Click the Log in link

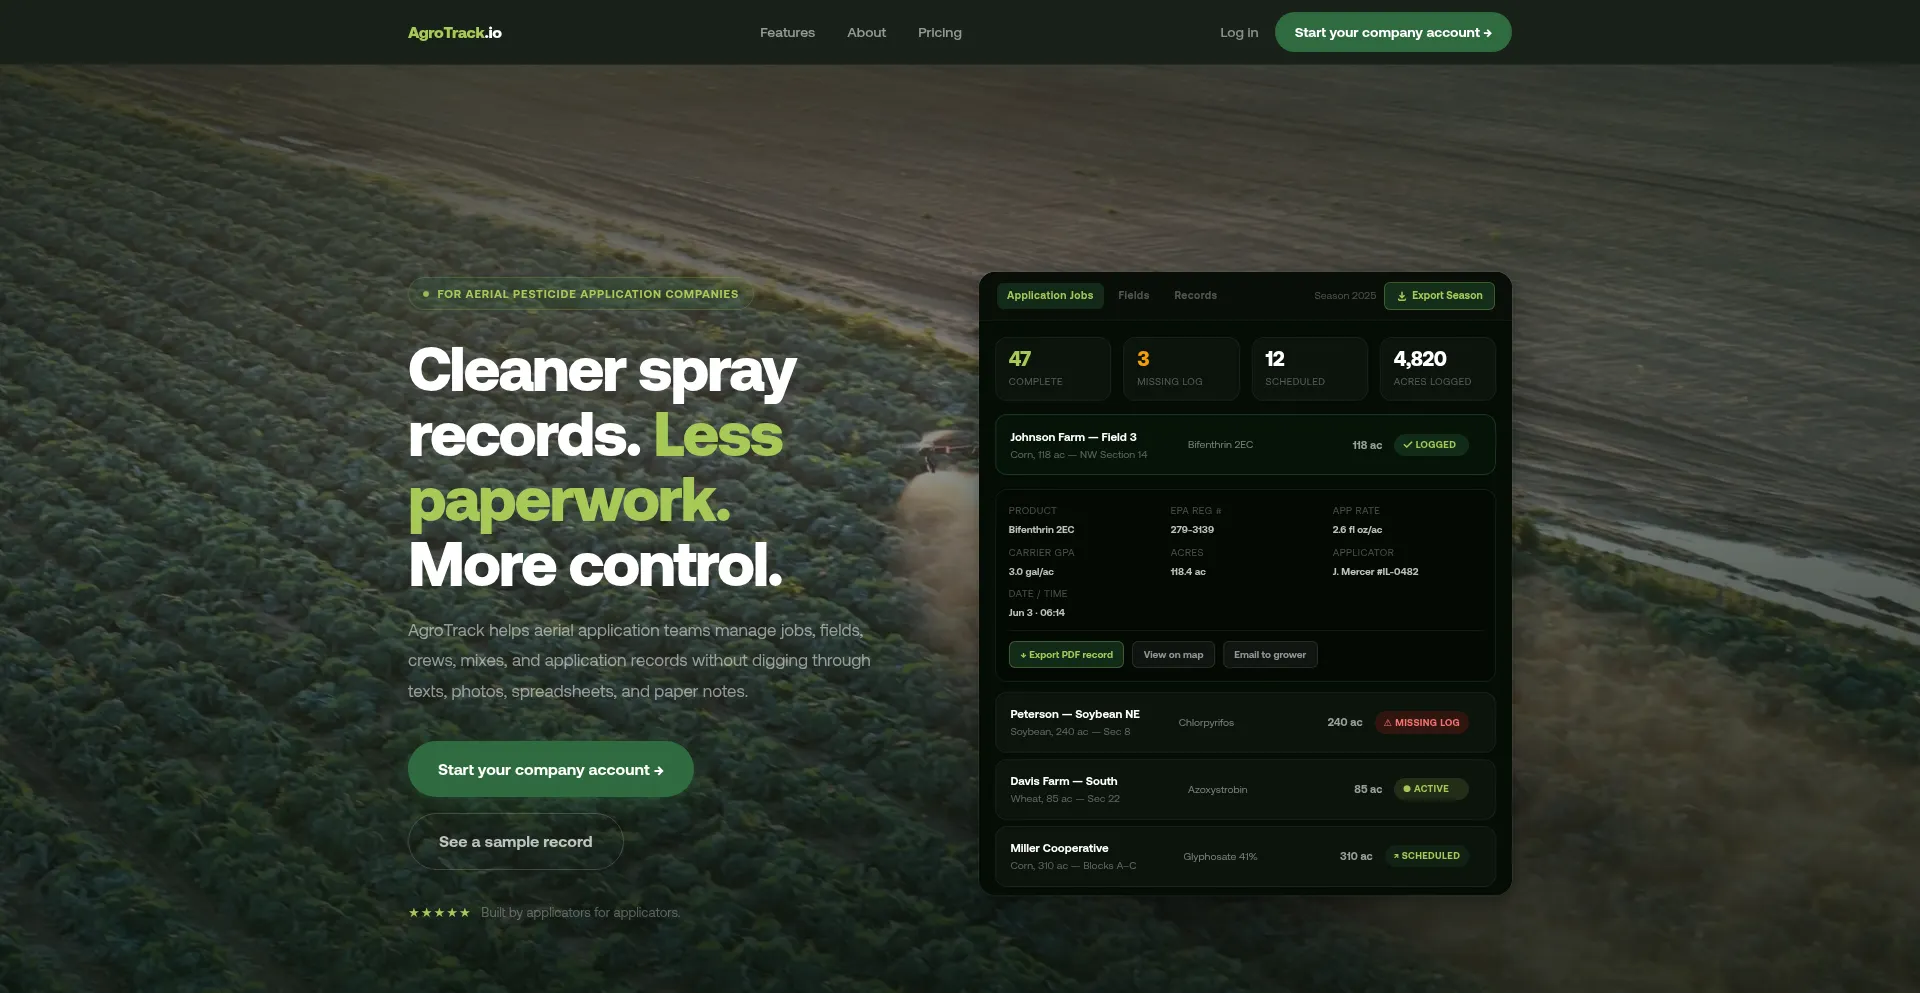click(x=1239, y=33)
